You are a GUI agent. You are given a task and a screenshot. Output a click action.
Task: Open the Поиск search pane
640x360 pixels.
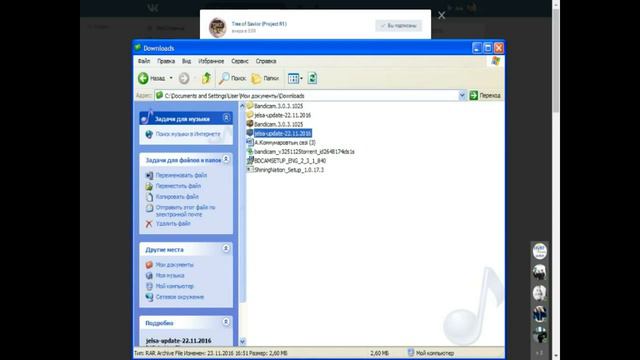pyautogui.click(x=232, y=78)
